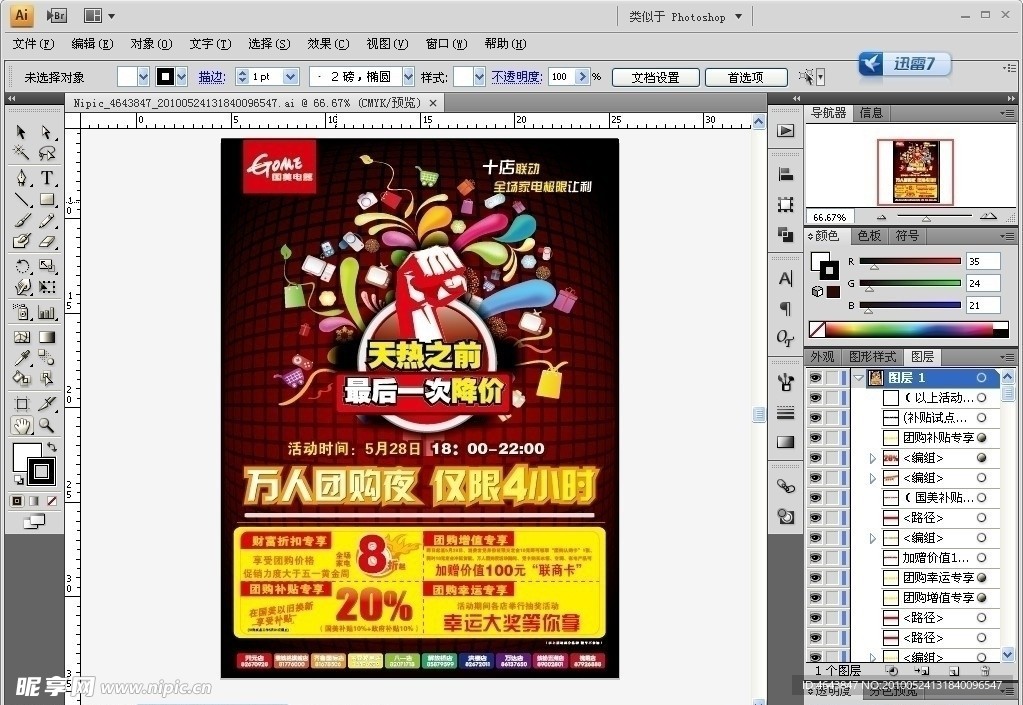The image size is (1023, 705).
Task: Open brush 2 磅，椭圆 dropdown
Action: (408, 77)
